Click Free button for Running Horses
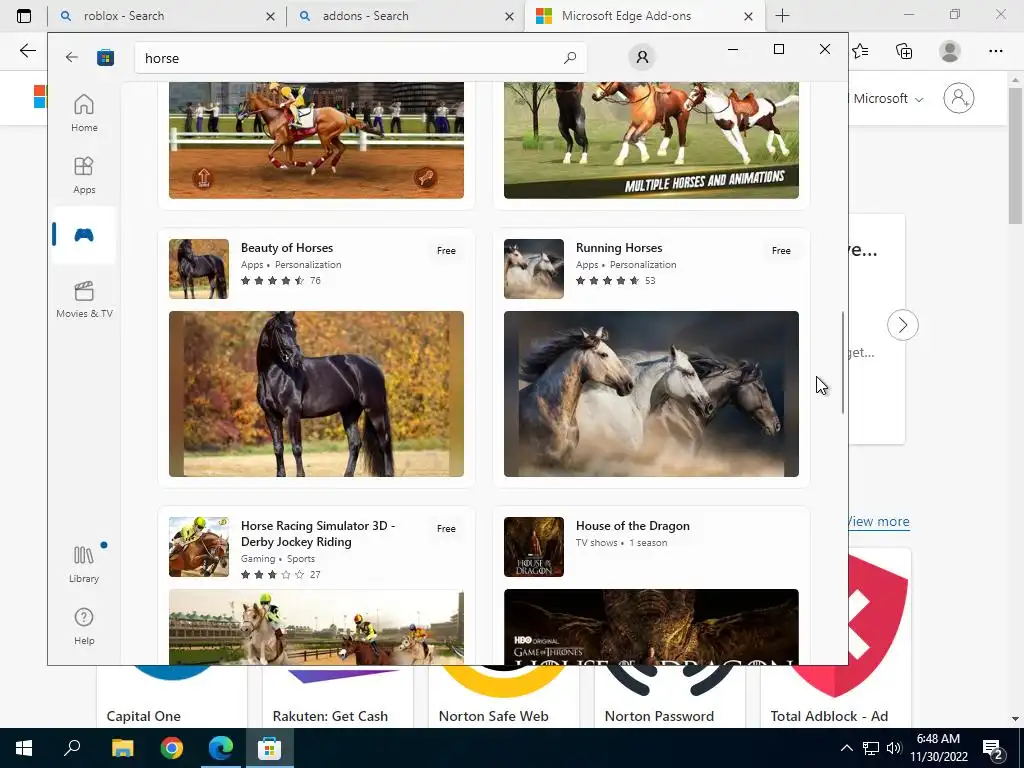This screenshot has width=1024, height=768. pyautogui.click(x=781, y=251)
